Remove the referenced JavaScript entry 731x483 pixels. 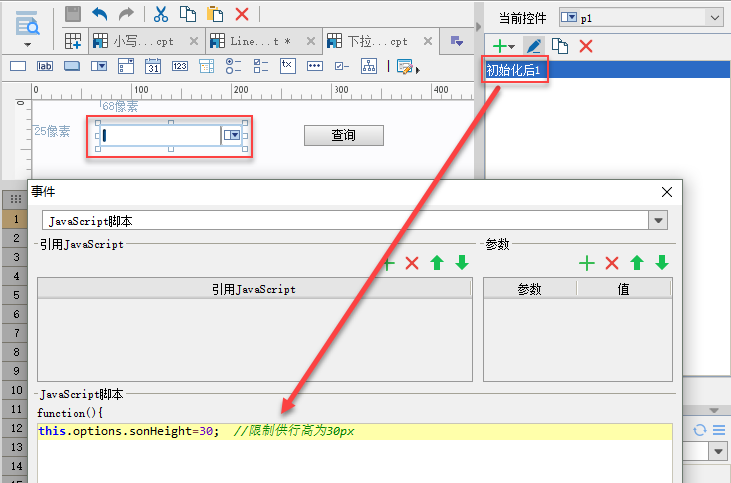[412, 263]
